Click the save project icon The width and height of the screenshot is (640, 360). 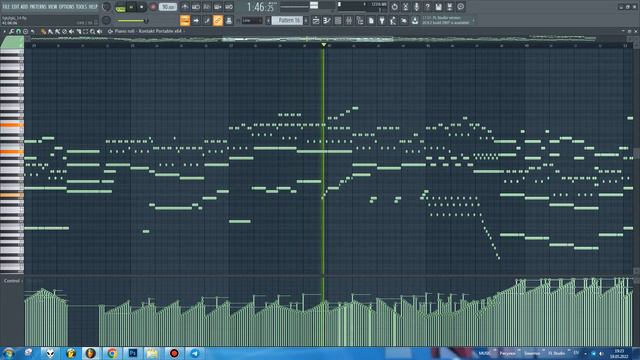[x=438, y=7]
